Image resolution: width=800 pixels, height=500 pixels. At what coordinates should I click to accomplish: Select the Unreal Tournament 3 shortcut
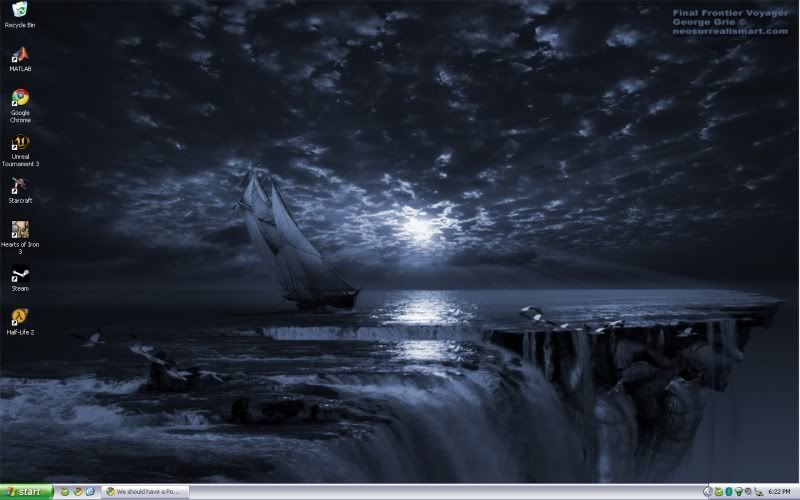(x=20, y=150)
